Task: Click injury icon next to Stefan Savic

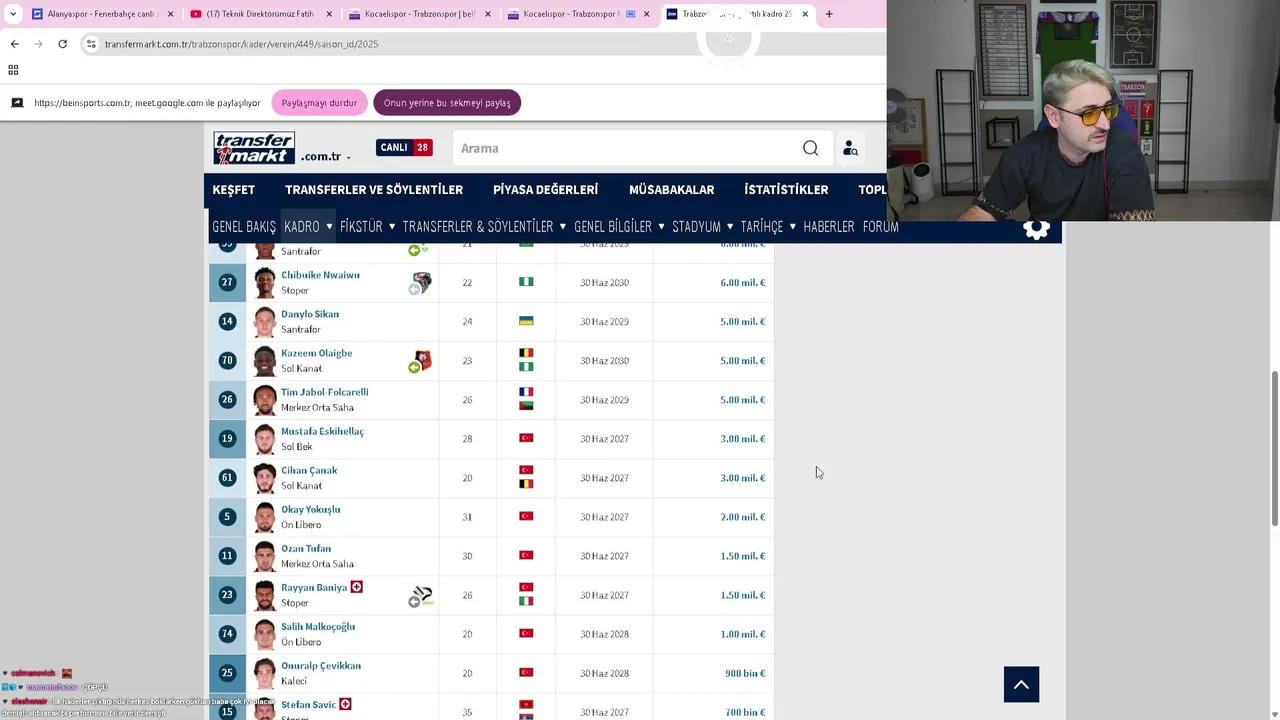Action: (x=345, y=704)
